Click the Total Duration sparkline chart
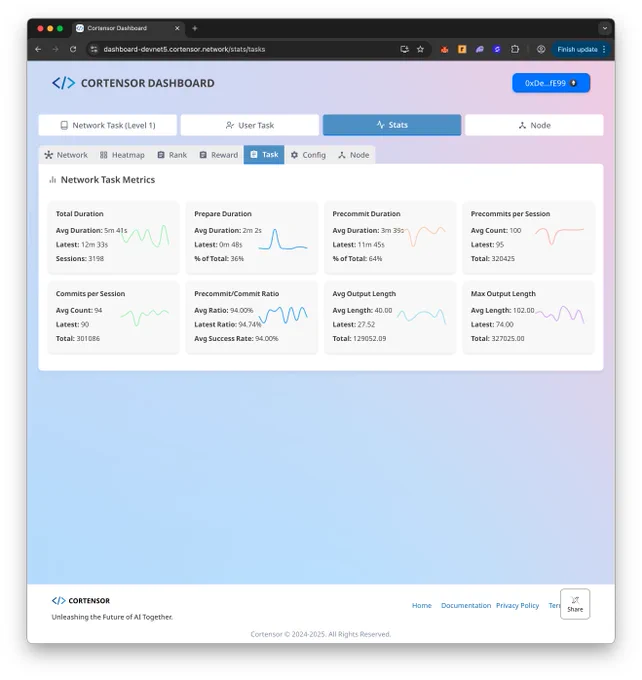The height and width of the screenshot is (680, 642). (x=145, y=236)
